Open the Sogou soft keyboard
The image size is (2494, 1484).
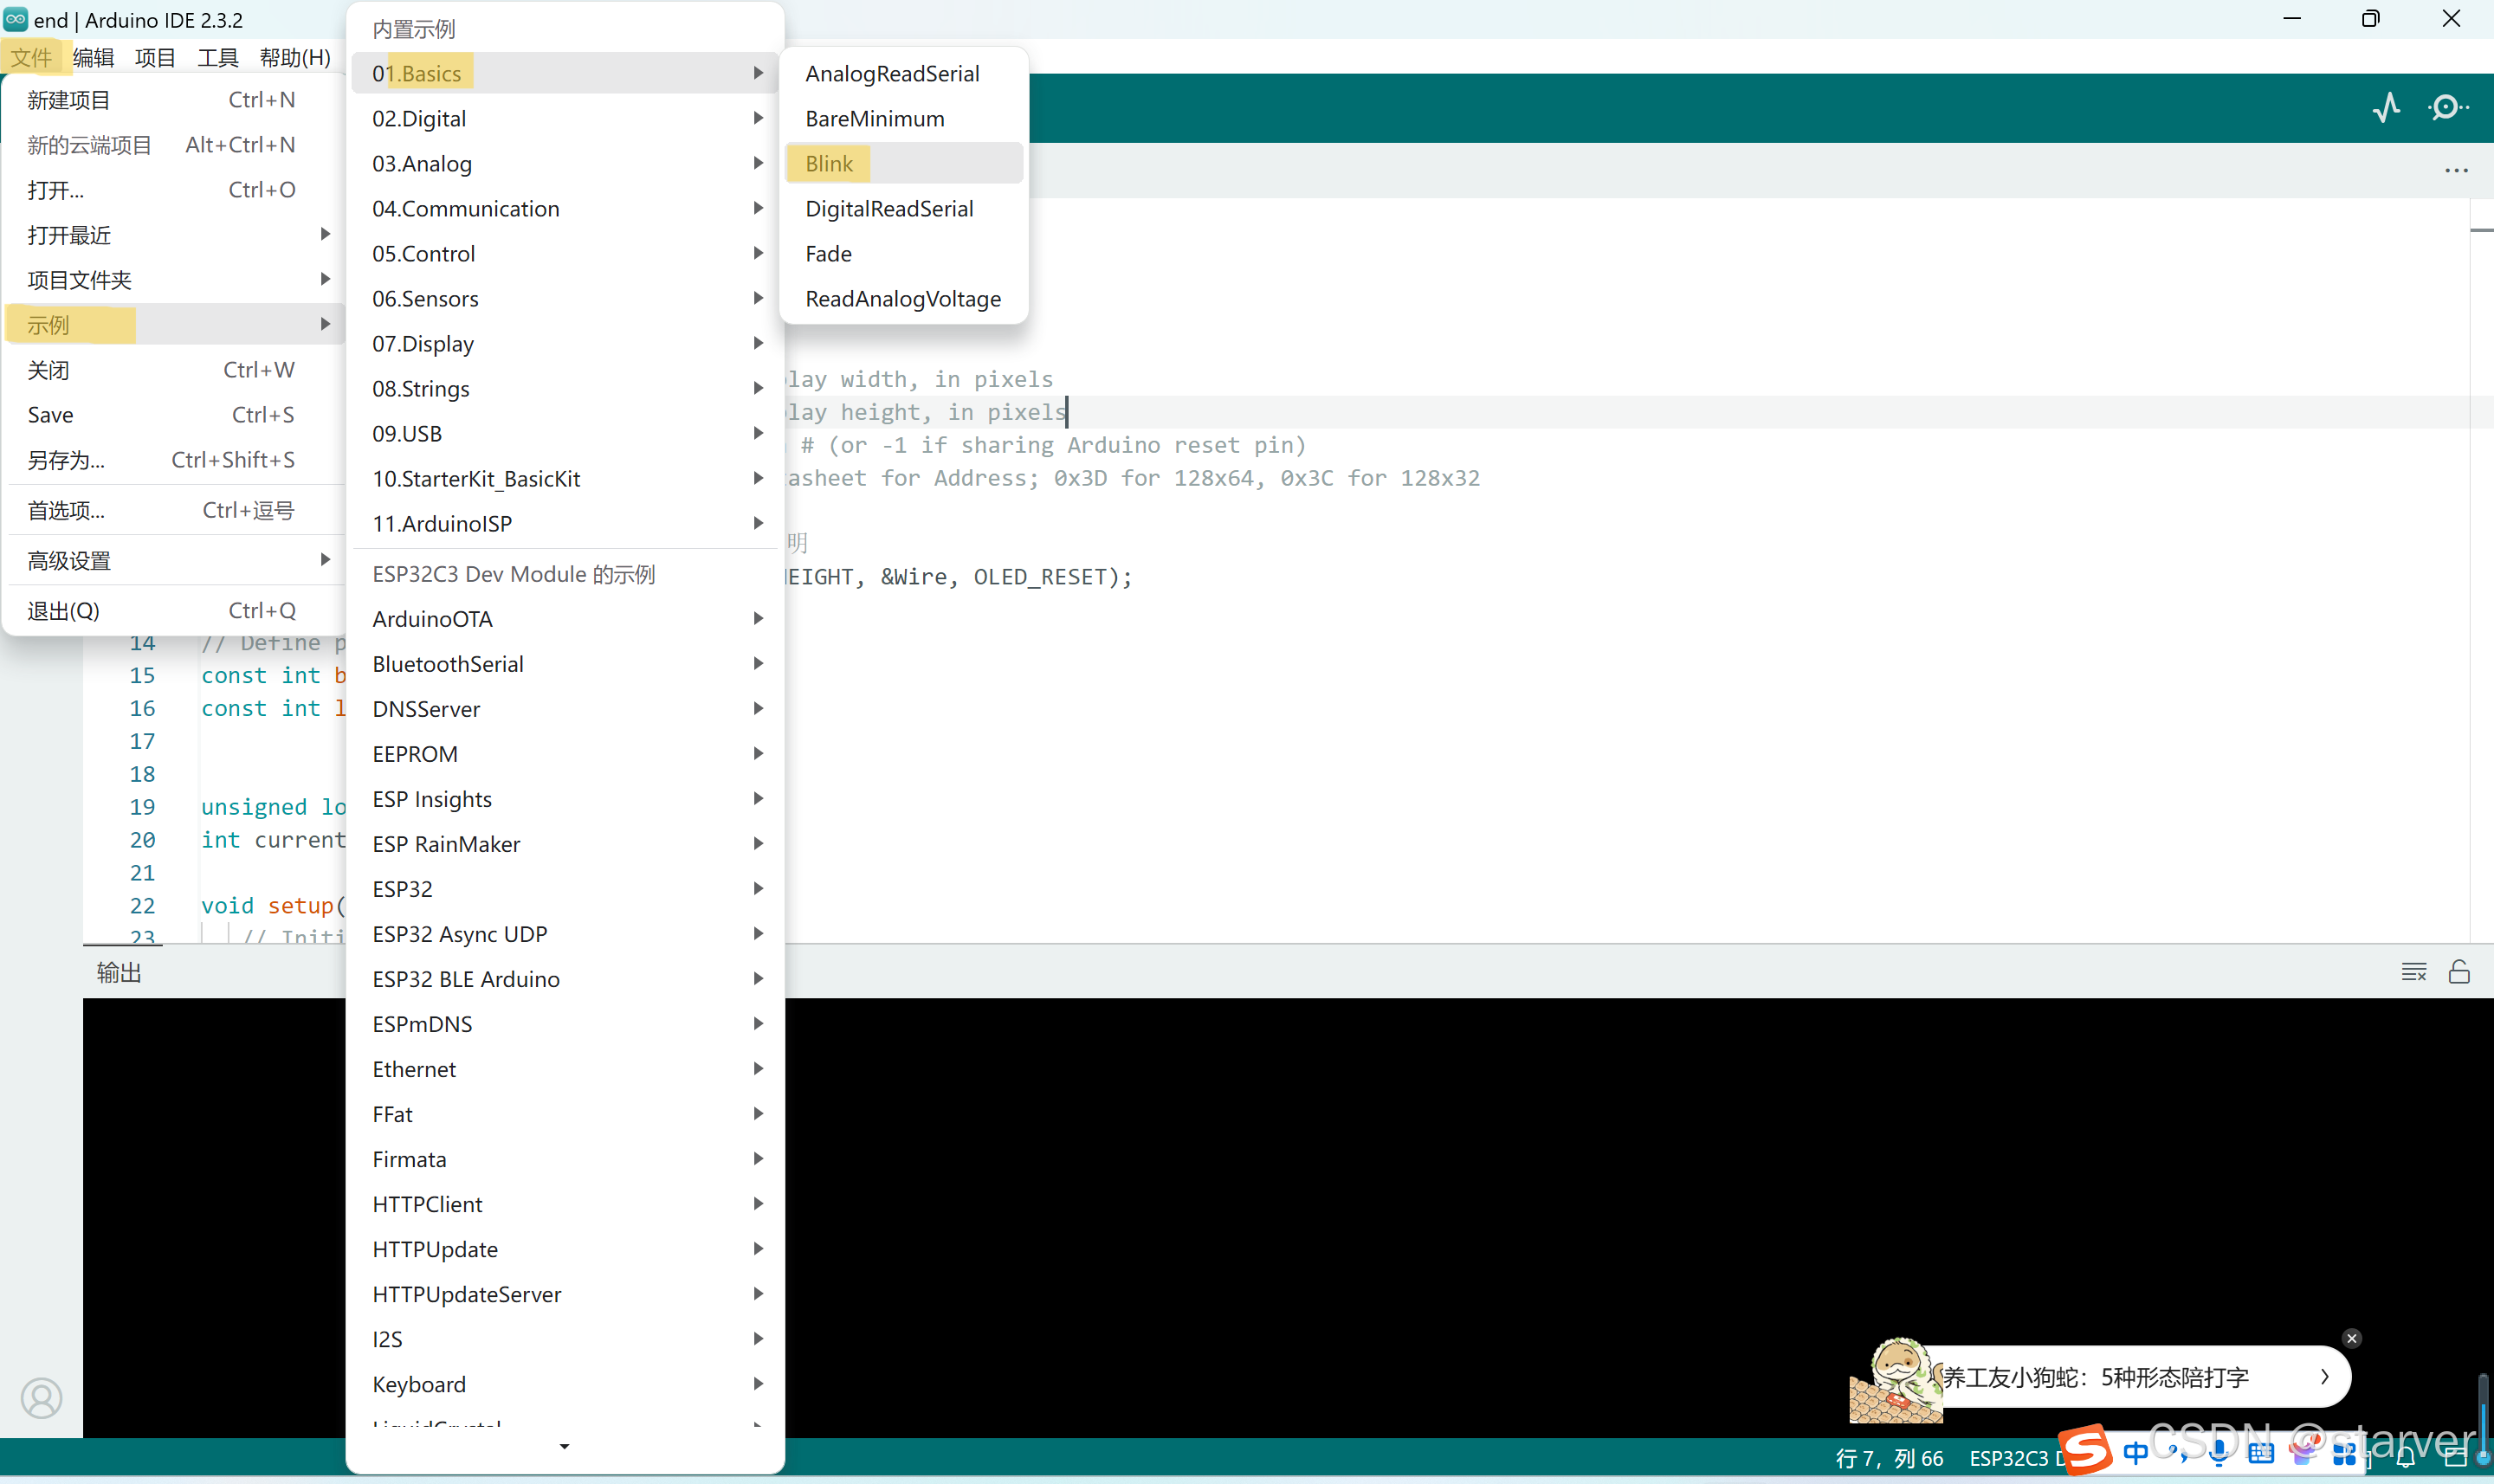(2260, 1453)
